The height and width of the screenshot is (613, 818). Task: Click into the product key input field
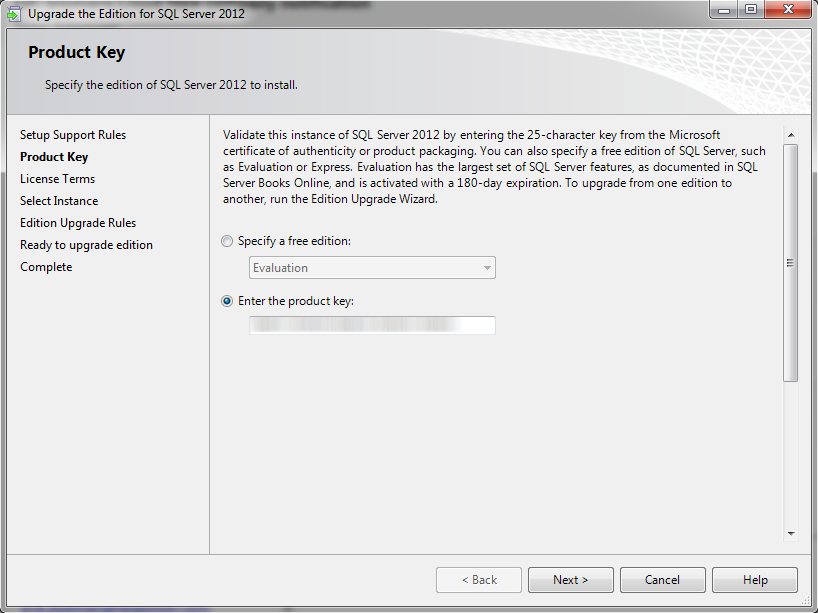click(x=372, y=325)
